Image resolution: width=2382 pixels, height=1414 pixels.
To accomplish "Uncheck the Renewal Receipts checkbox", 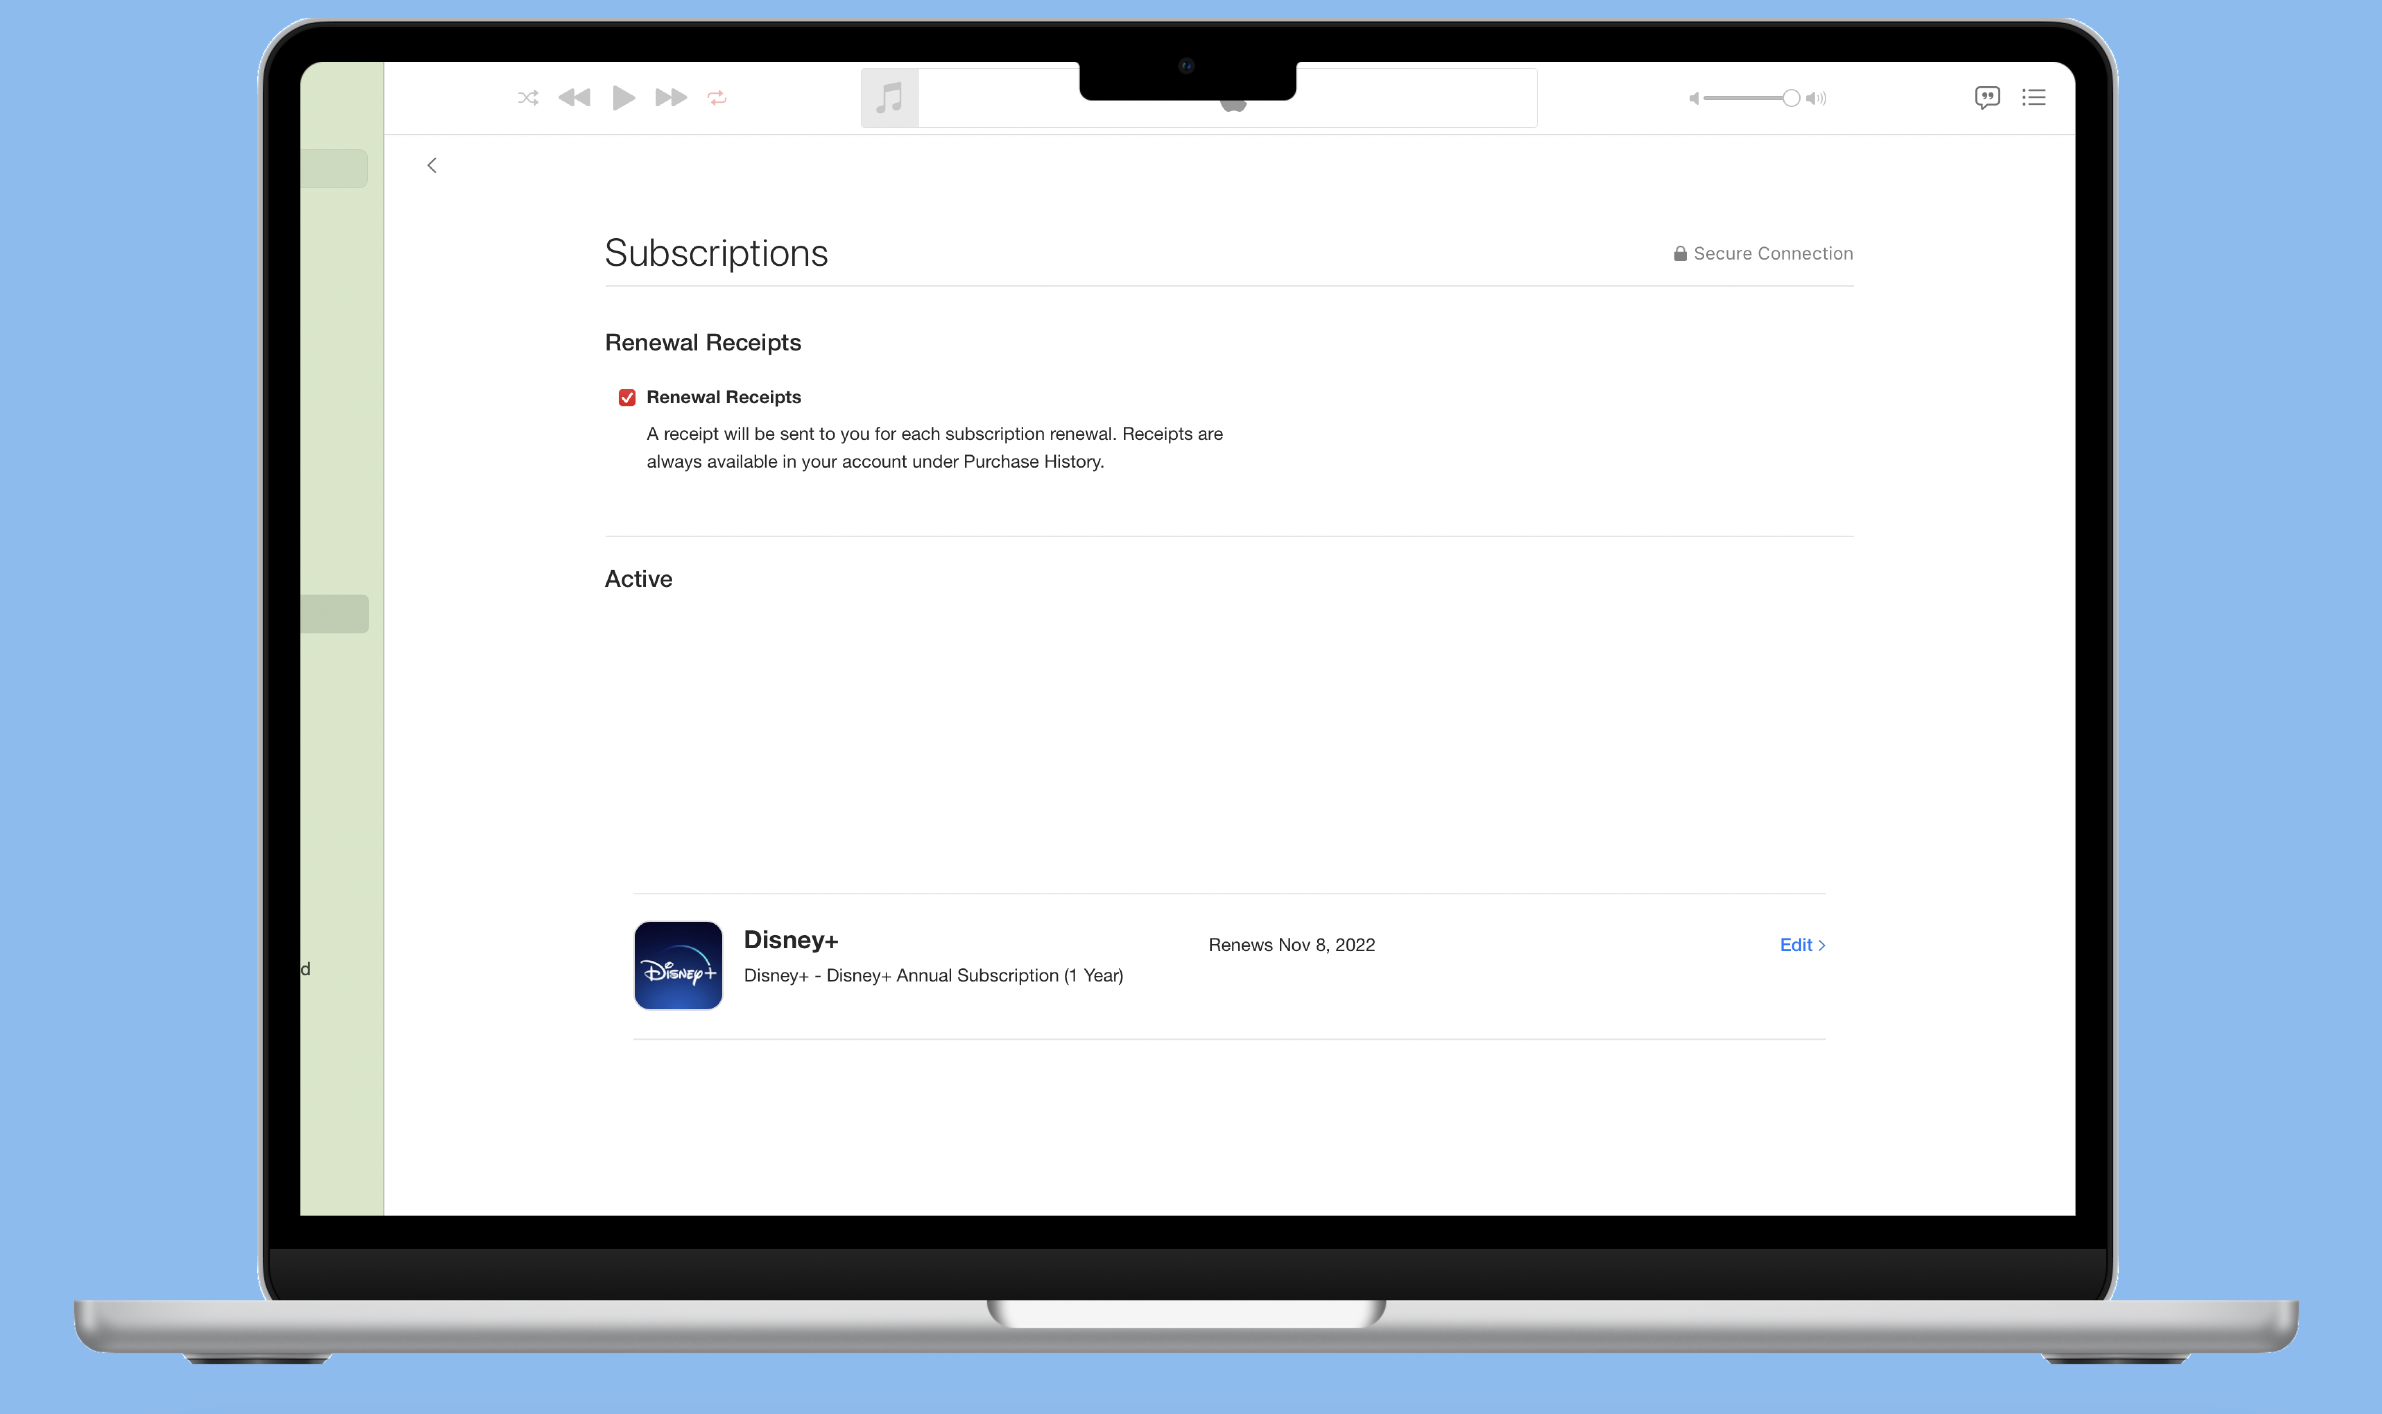I will pyautogui.click(x=627, y=398).
